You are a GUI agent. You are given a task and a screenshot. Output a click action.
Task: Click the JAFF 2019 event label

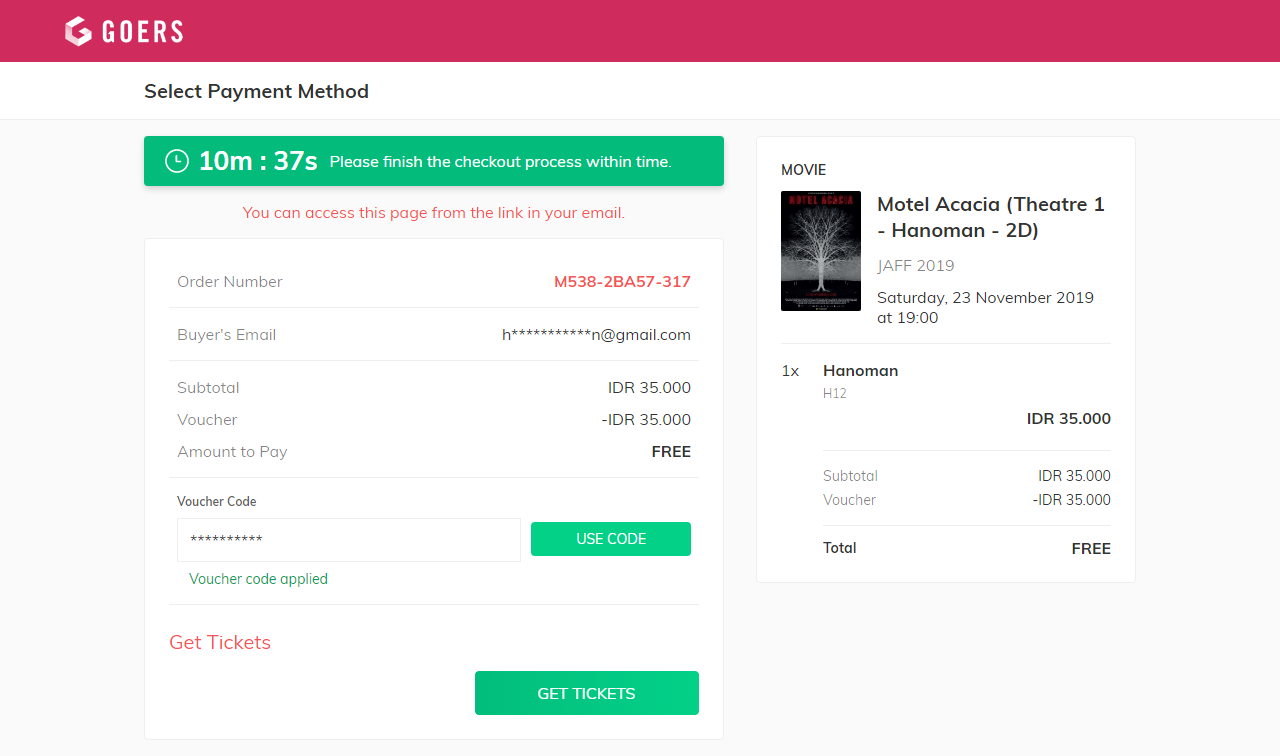pyautogui.click(x=915, y=266)
